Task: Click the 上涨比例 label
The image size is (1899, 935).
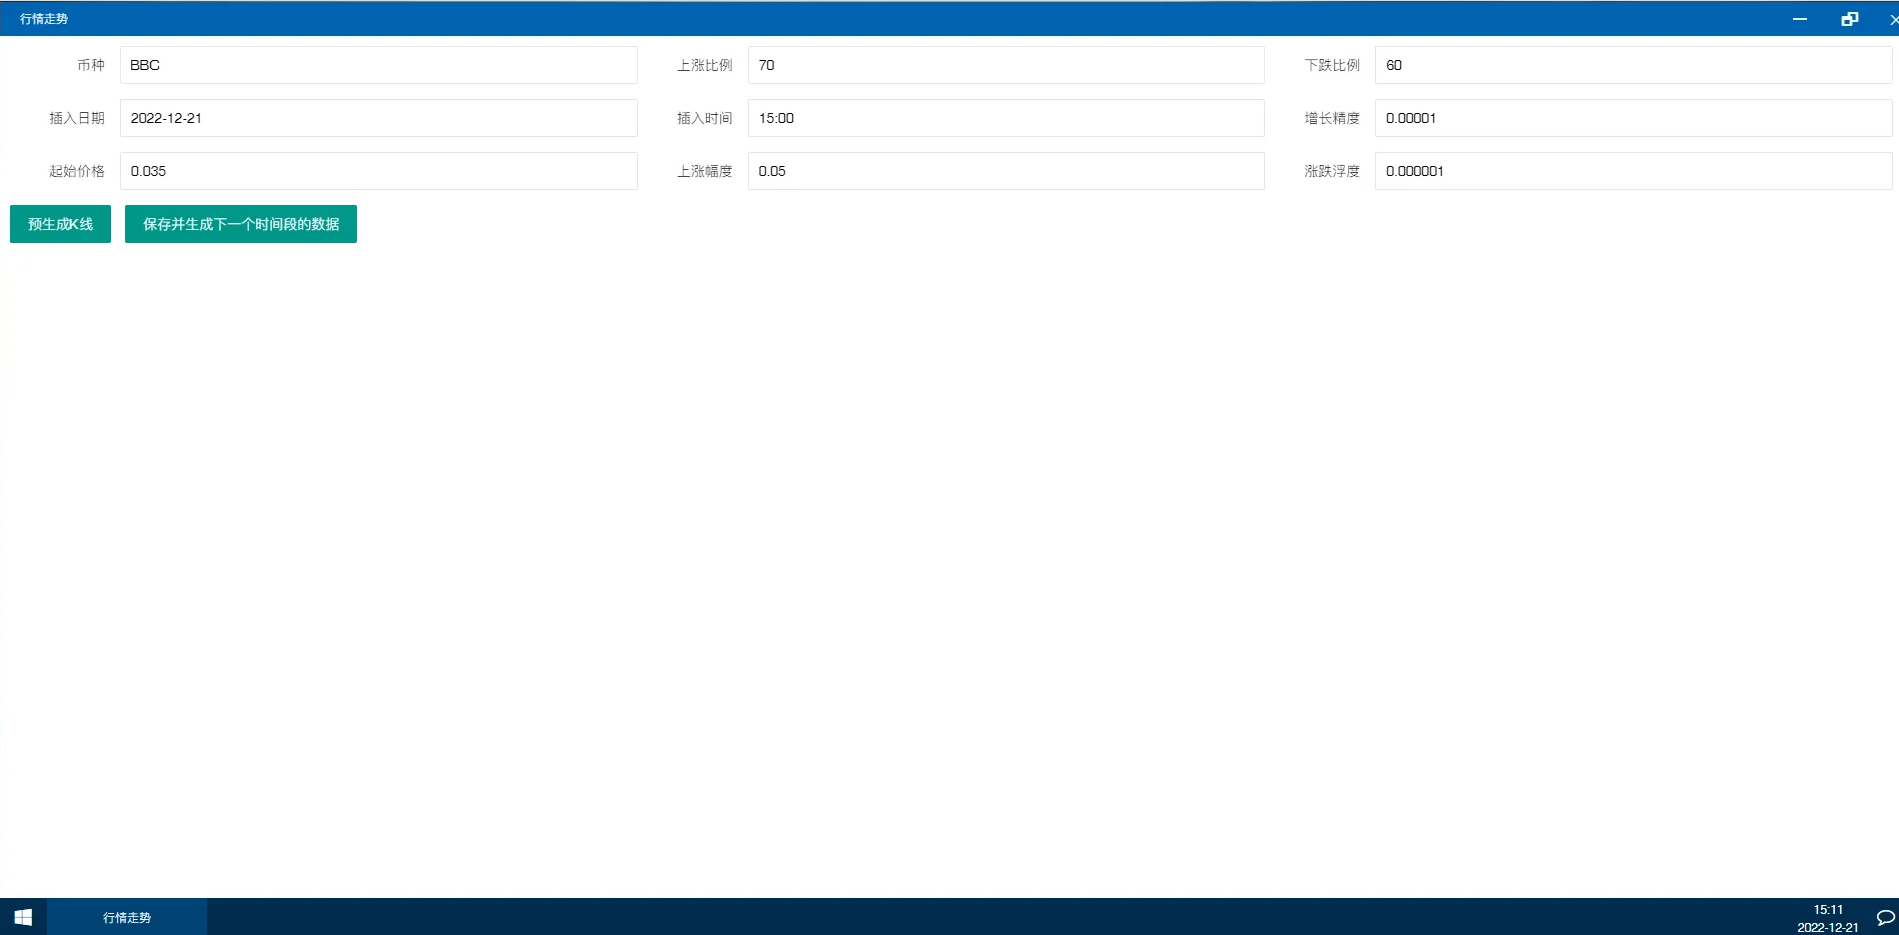Action: (705, 65)
